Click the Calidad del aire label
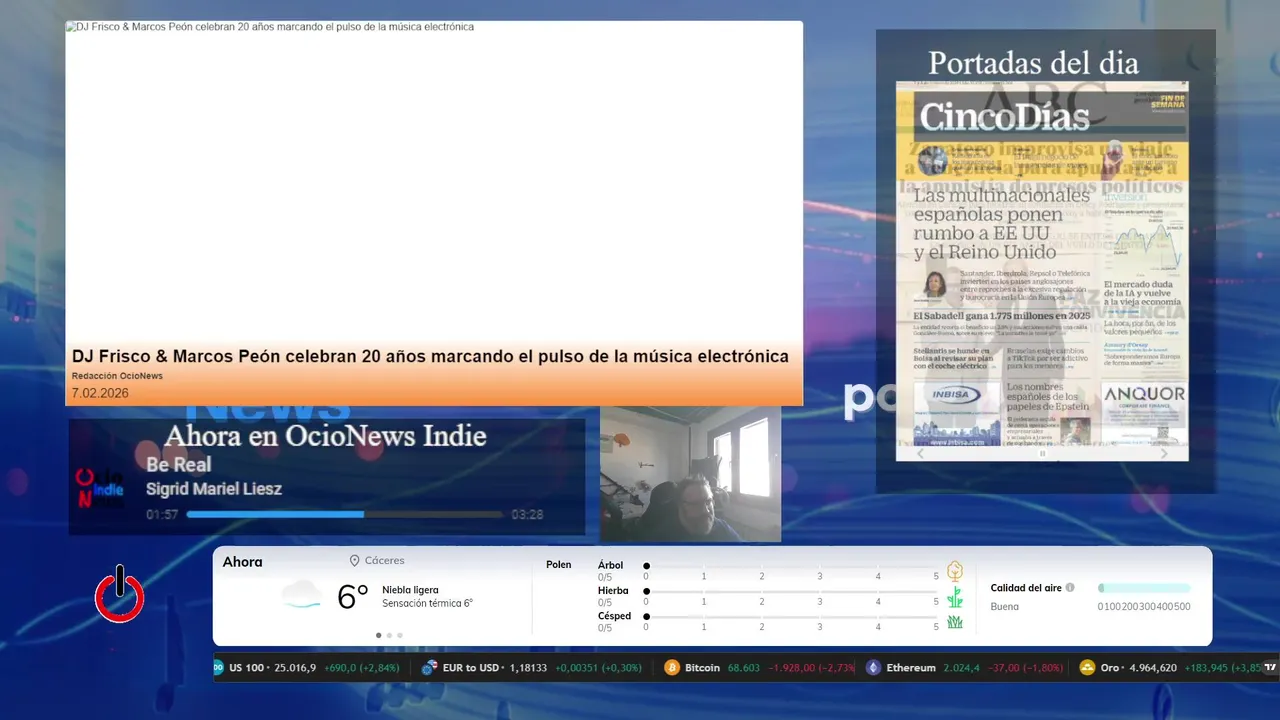The height and width of the screenshot is (720, 1280). pyautogui.click(x=1026, y=588)
